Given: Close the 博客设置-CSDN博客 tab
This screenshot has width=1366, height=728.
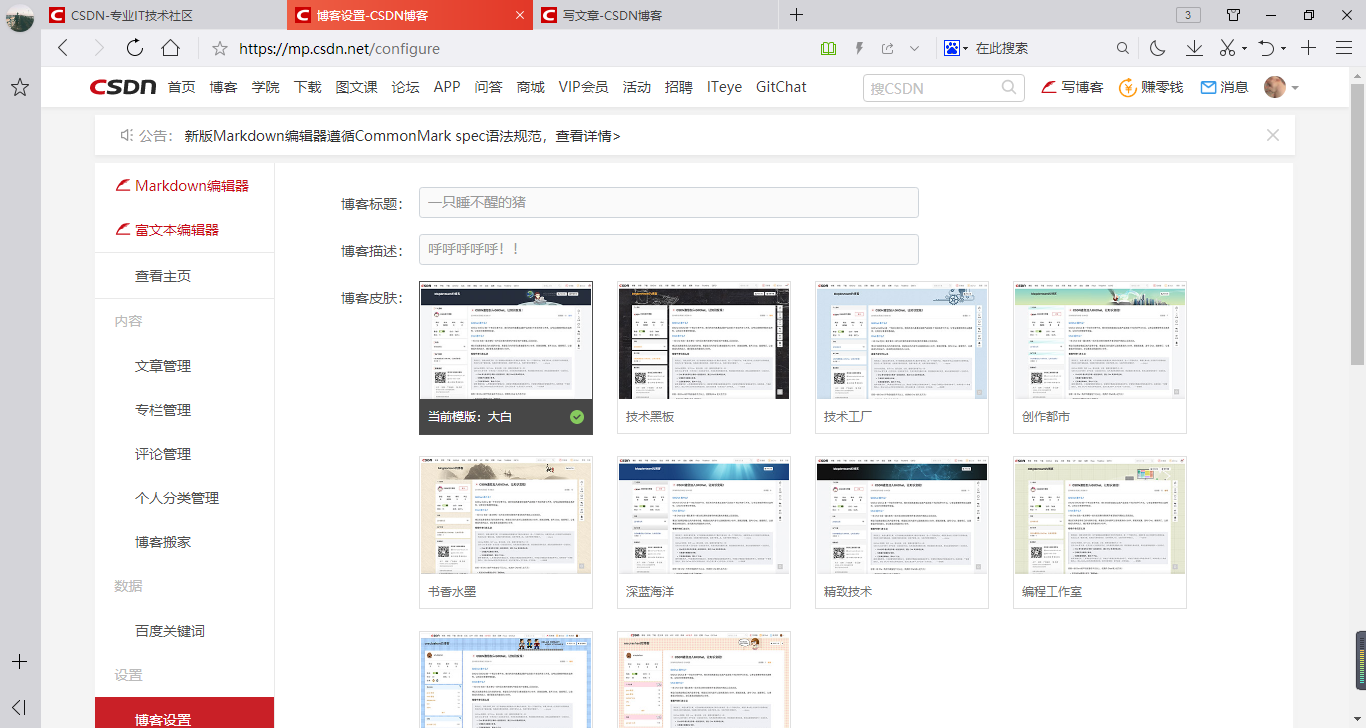Looking at the screenshot, I should [x=519, y=15].
